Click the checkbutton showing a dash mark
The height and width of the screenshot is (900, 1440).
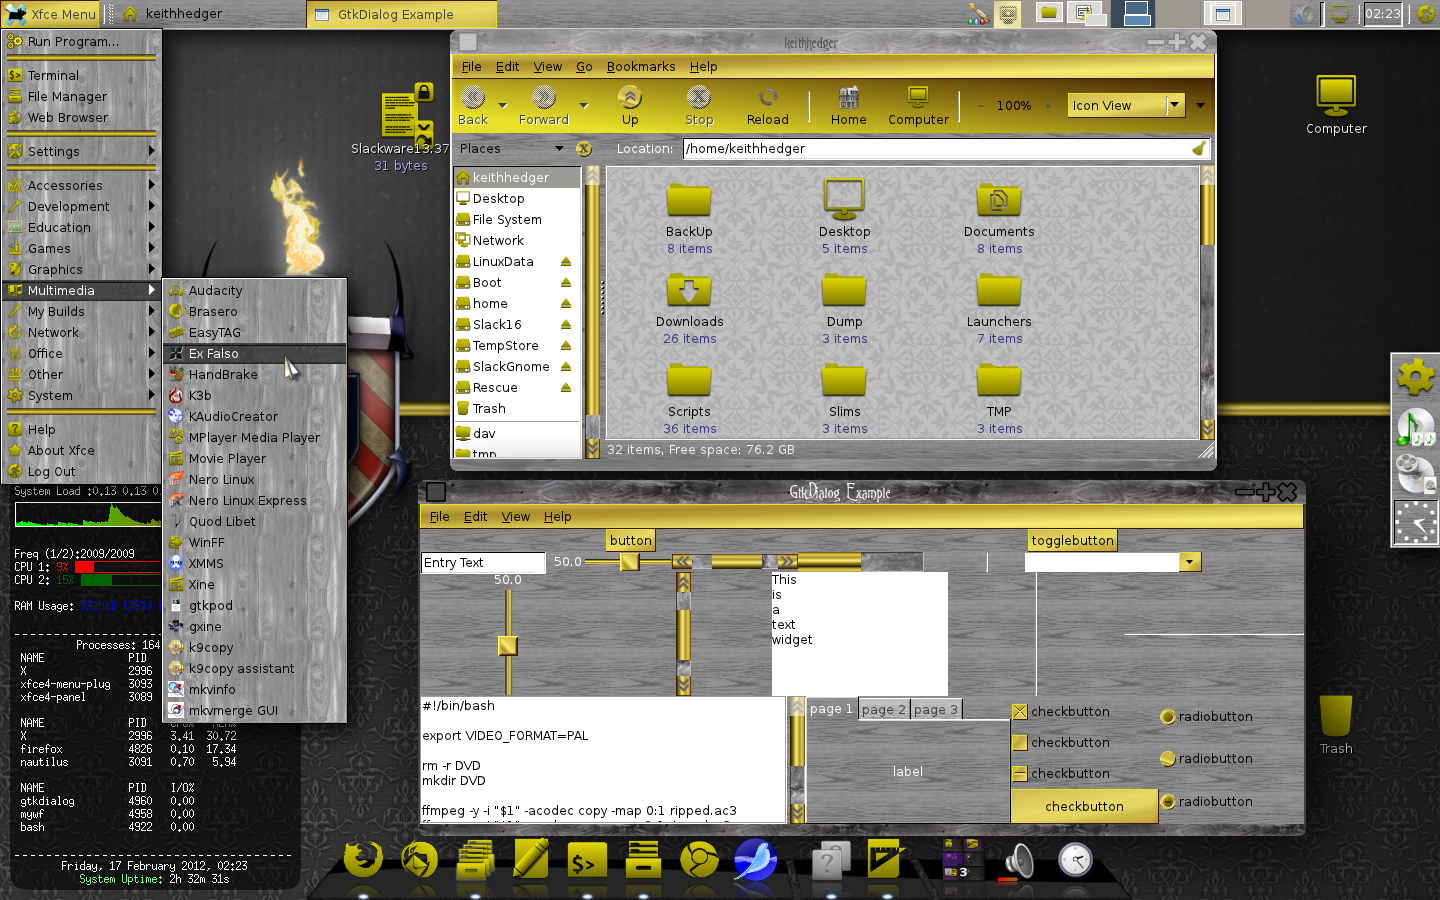point(1020,774)
